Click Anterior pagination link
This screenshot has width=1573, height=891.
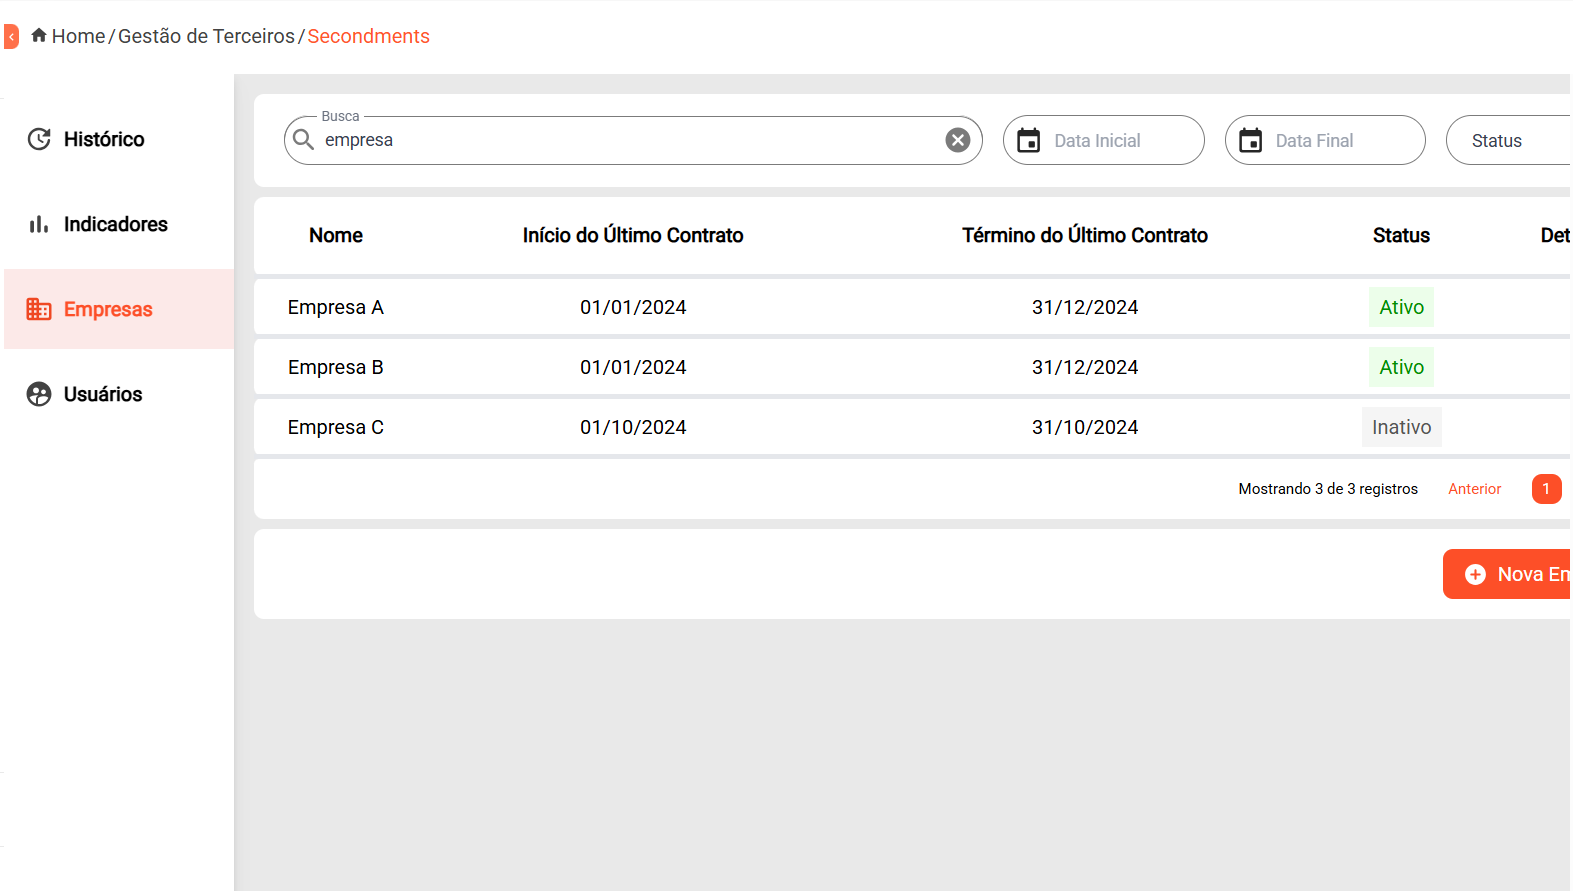1474,489
